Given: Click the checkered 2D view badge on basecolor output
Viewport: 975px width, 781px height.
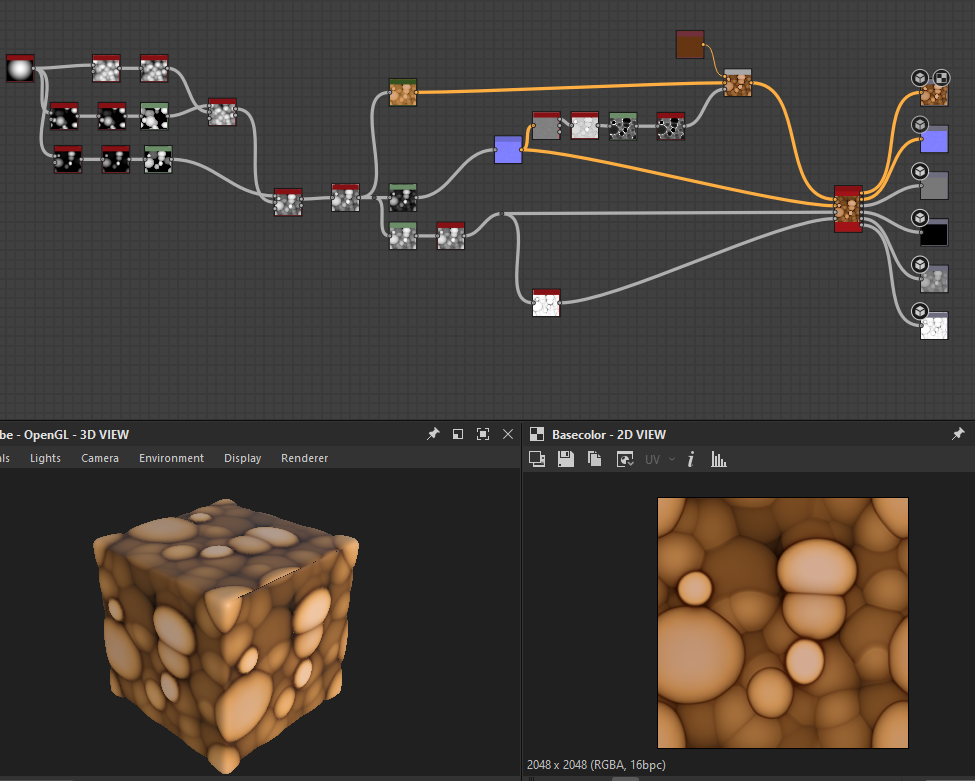Looking at the screenshot, I should [x=941, y=78].
